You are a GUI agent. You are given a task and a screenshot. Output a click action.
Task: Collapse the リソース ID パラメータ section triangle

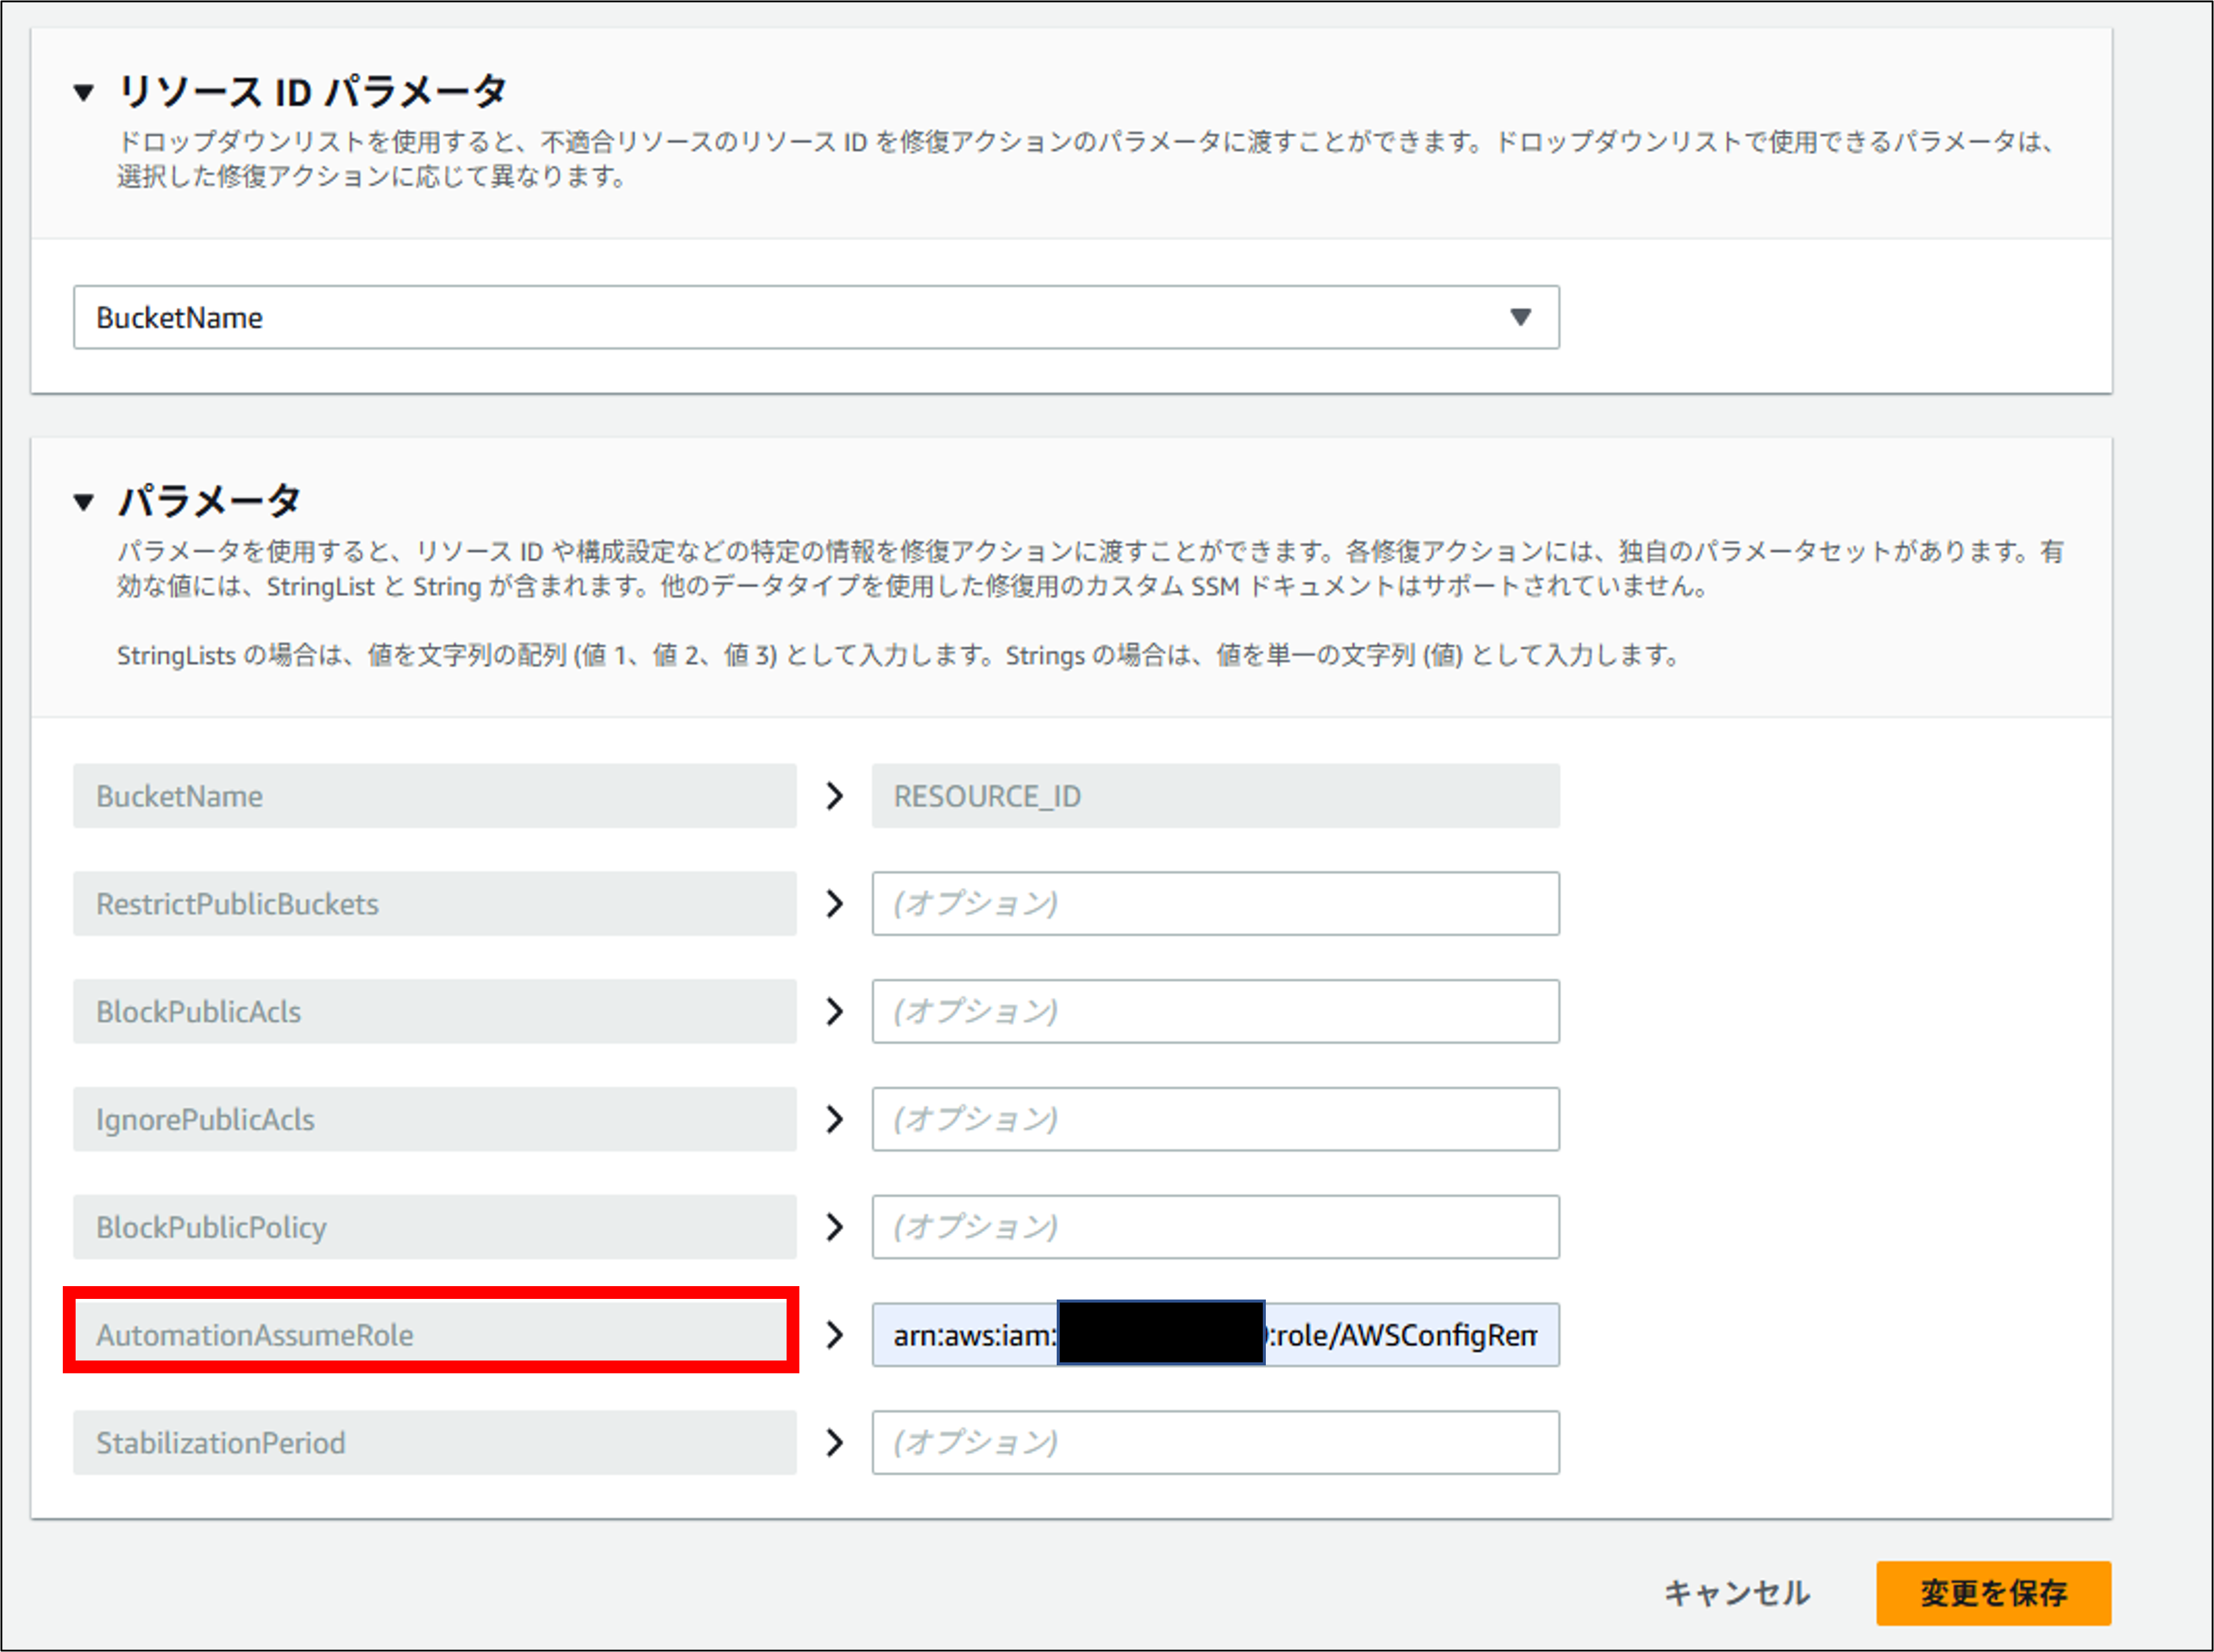pyautogui.click(x=84, y=93)
